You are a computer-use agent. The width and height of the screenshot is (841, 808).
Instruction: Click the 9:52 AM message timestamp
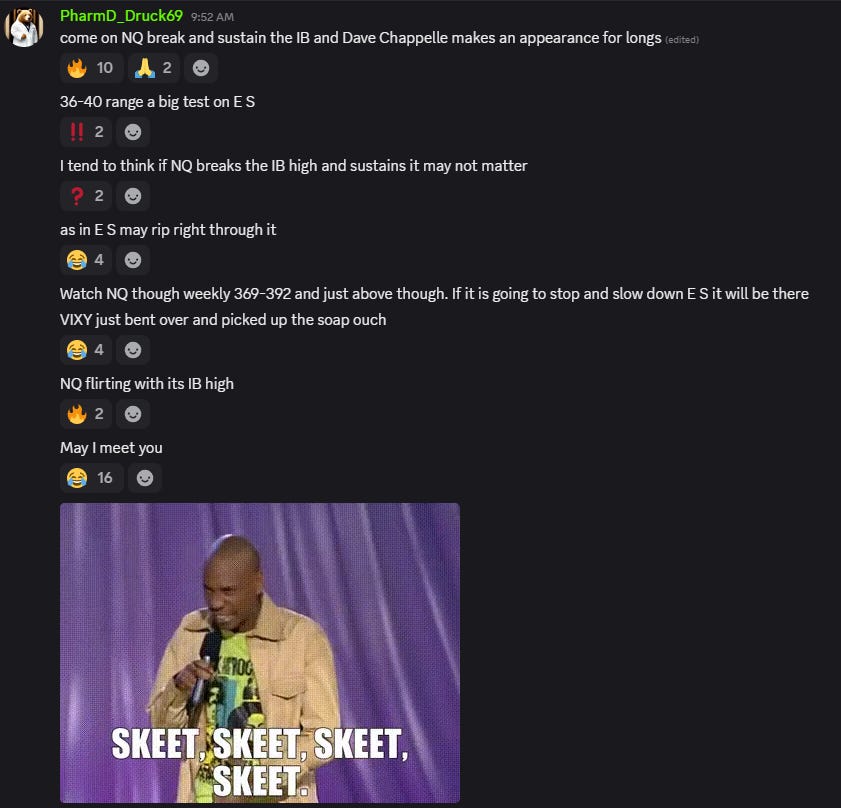click(x=212, y=17)
